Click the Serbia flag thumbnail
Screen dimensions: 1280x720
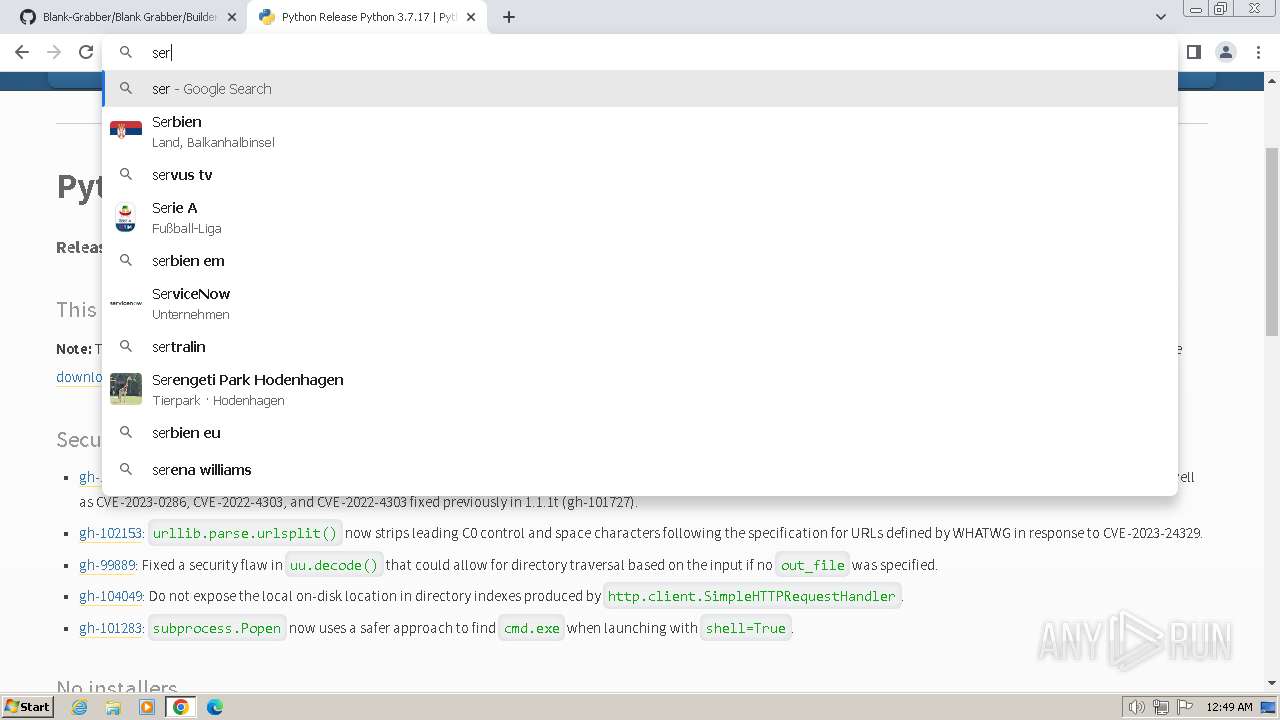(126, 130)
